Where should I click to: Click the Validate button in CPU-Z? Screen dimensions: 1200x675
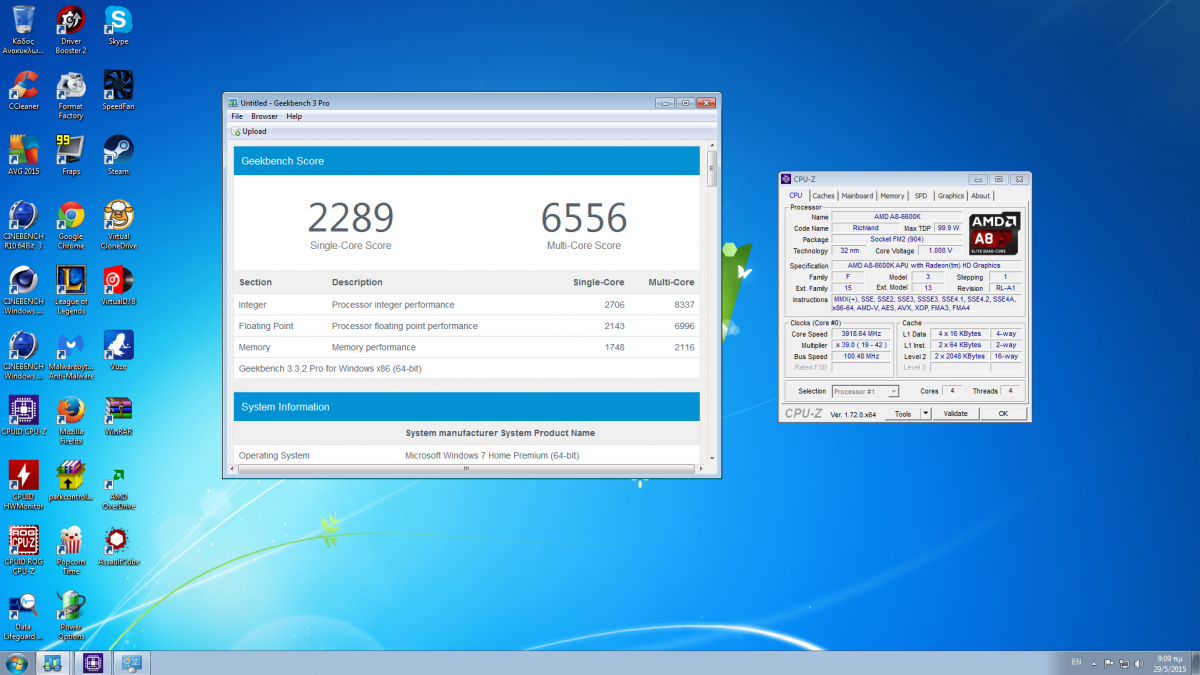[956, 413]
